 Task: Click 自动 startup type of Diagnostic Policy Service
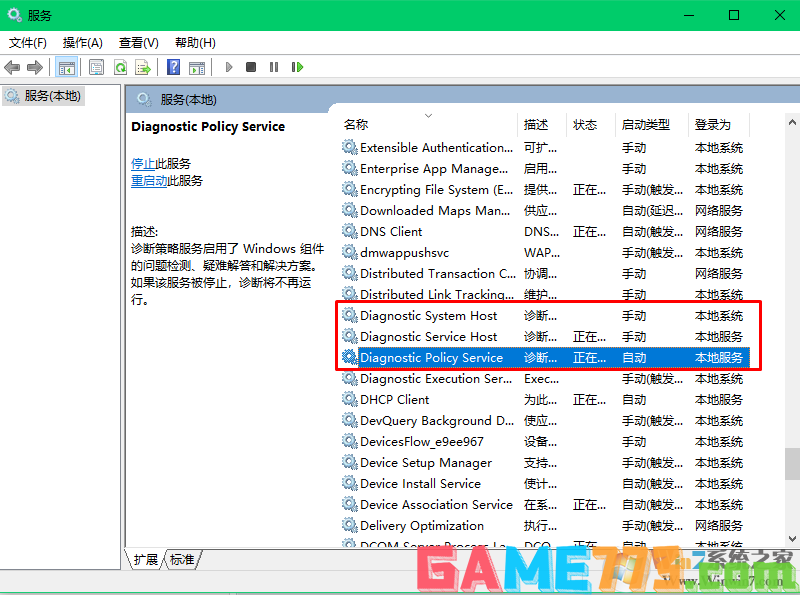point(634,358)
